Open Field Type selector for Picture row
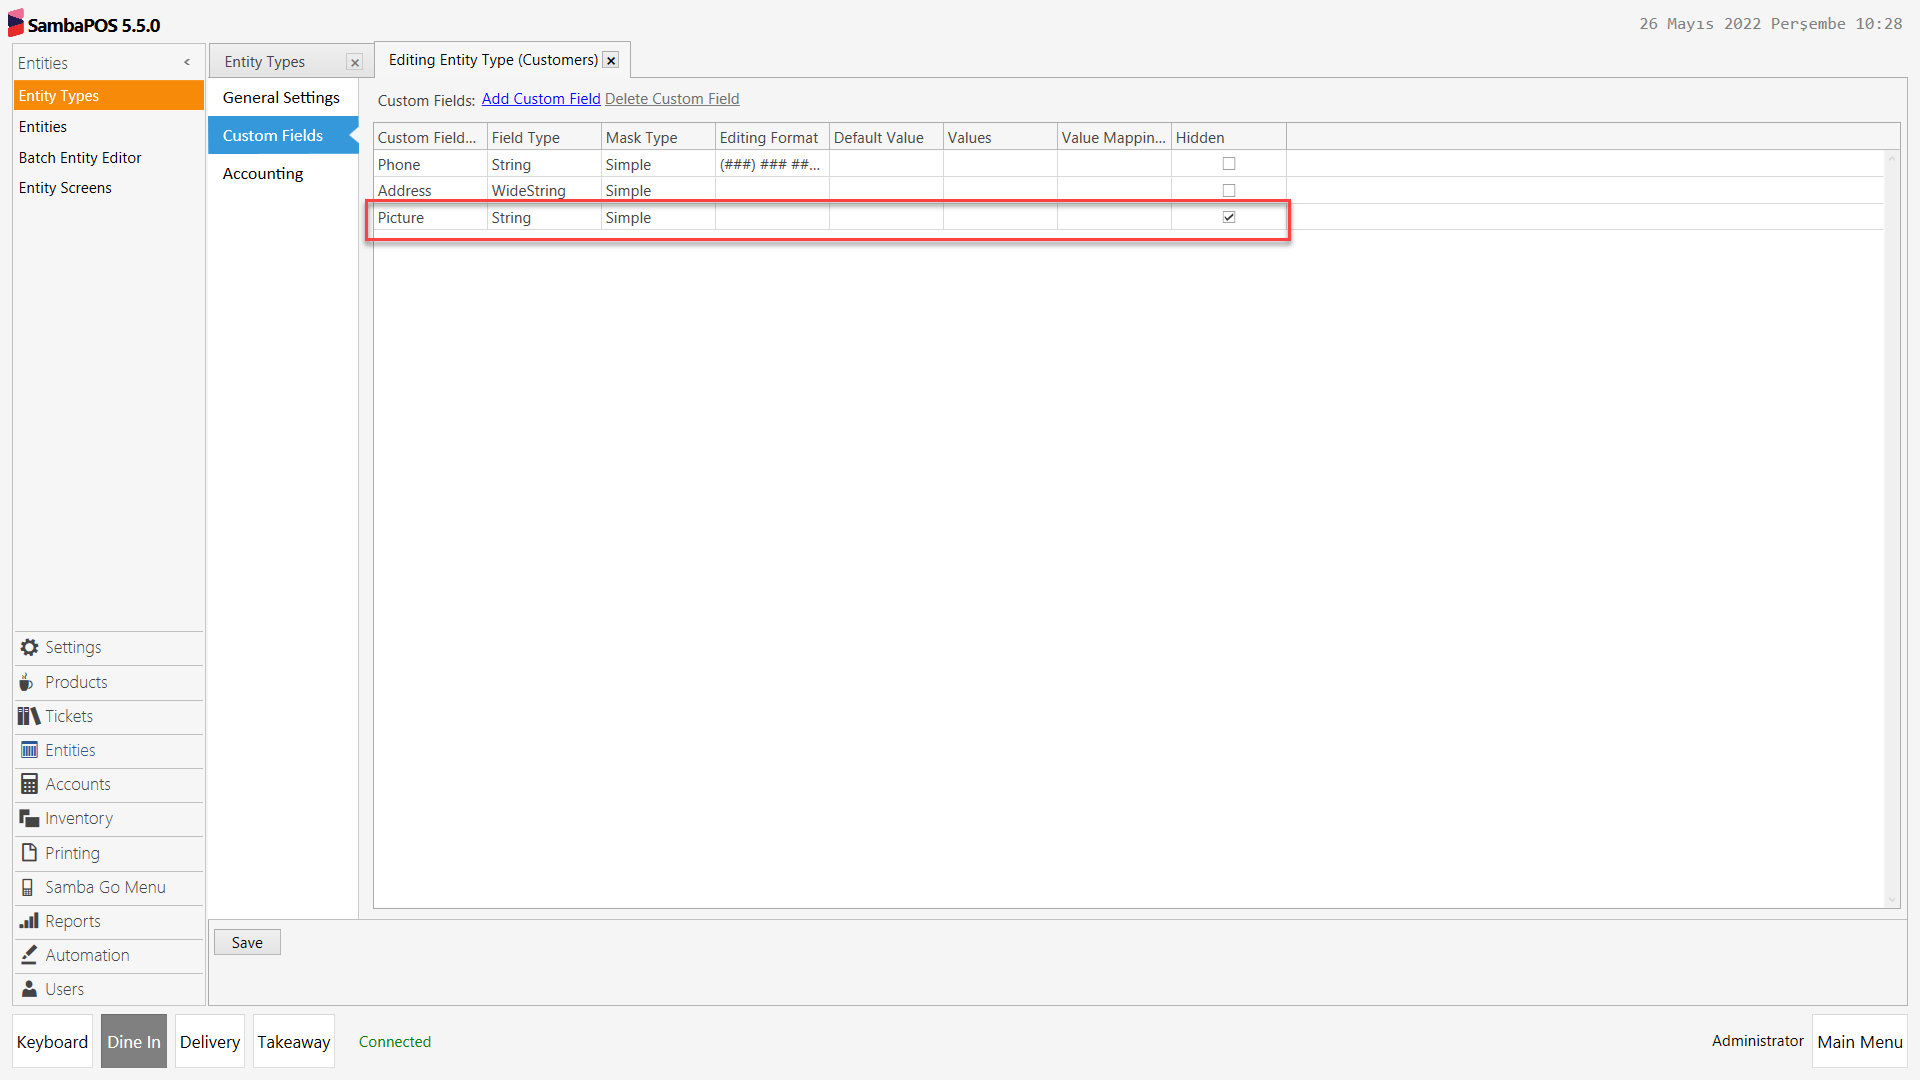This screenshot has height=1080, width=1920. pos(543,217)
